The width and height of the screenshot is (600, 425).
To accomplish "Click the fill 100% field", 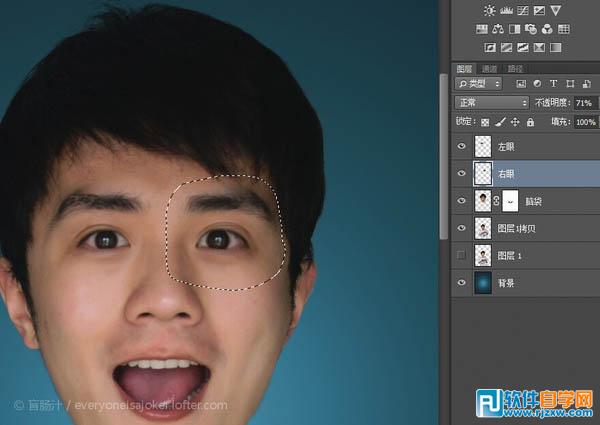I will coord(586,122).
